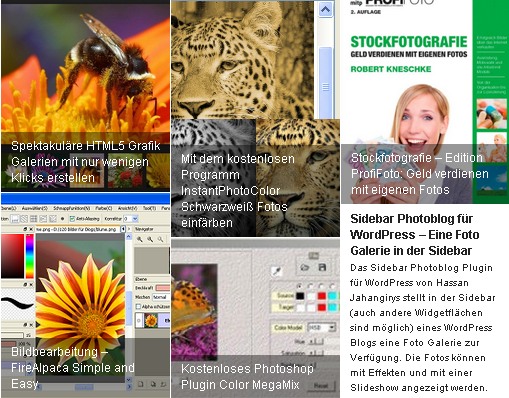The image size is (509, 398).
Task: Click scroll-up arrow in the leopard screenshot
Action: [x=325, y=10]
